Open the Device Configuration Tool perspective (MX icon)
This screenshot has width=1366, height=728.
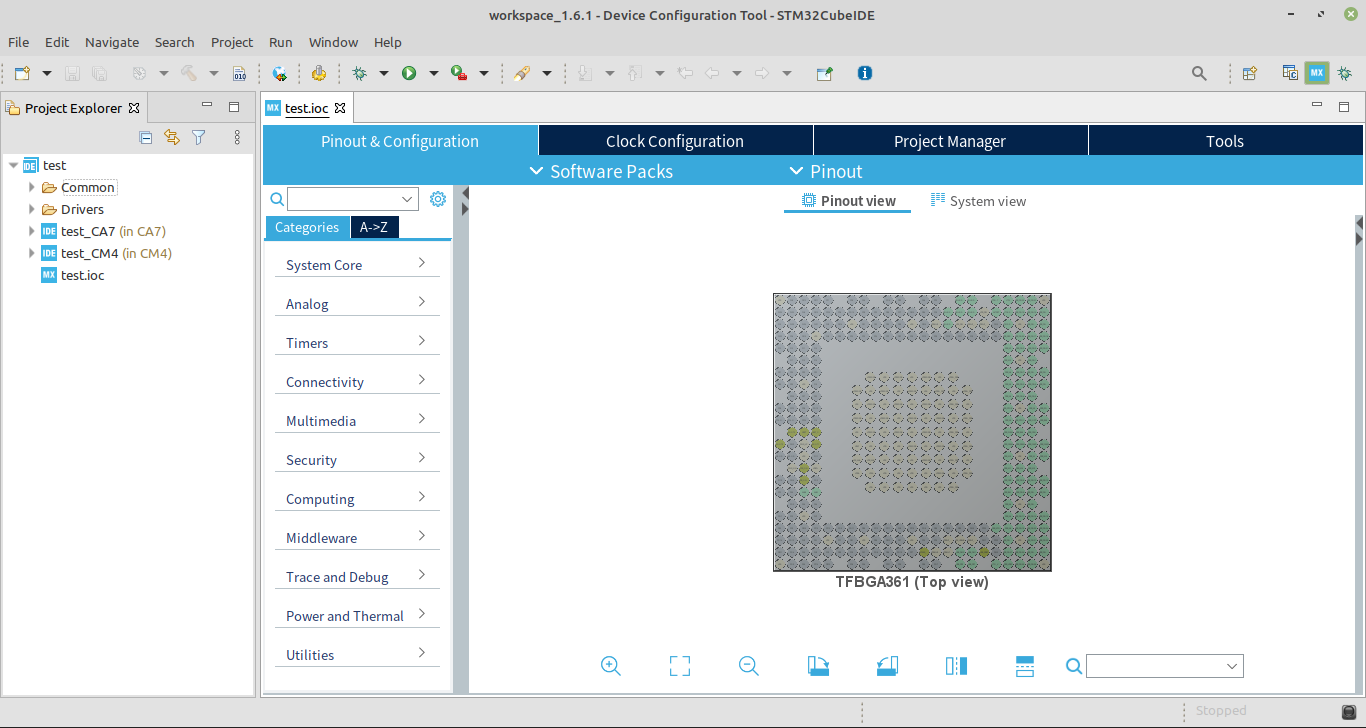pyautogui.click(x=1317, y=73)
